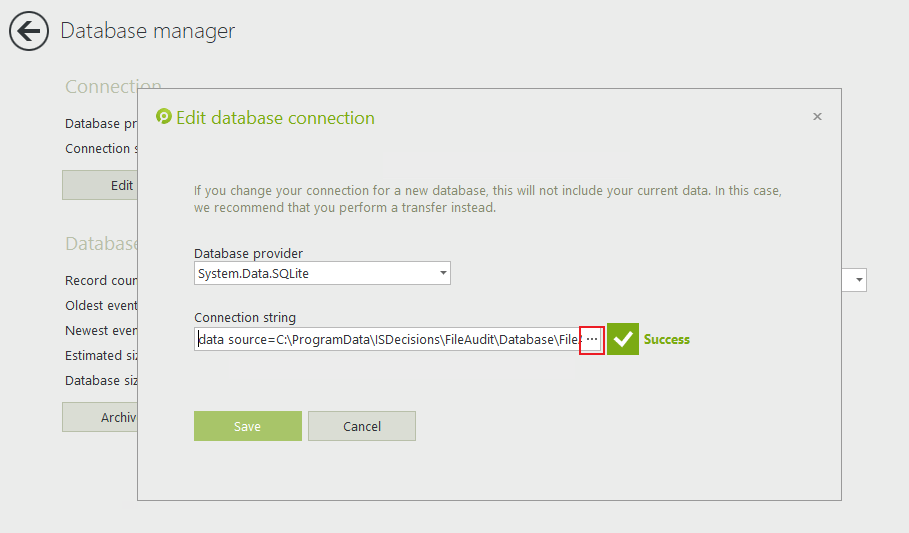This screenshot has height=533, width=909.
Task: Close the Edit database connection dialog
Action: click(817, 117)
